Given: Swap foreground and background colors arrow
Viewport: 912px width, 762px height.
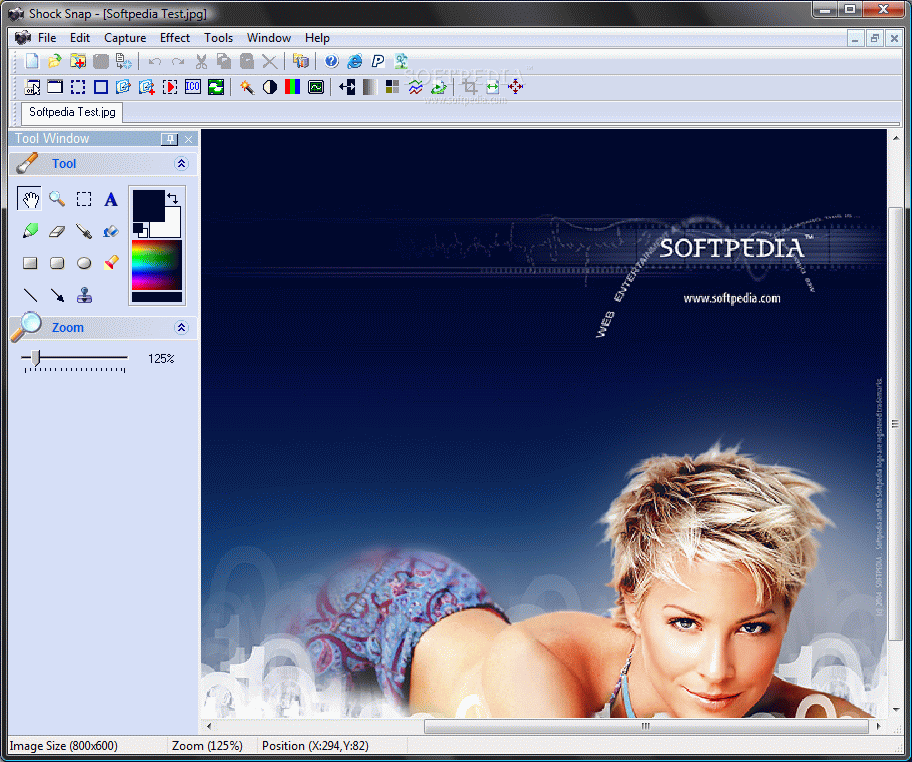Looking at the screenshot, I should pyautogui.click(x=173, y=198).
